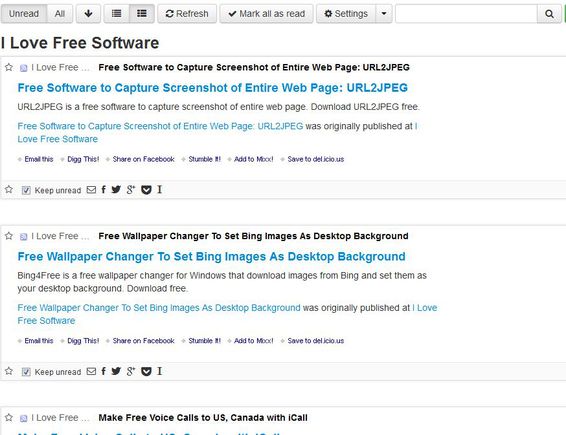Collapse the URL2JPEG article header row title
Viewport: 566px width, 435px height.
coord(254,68)
